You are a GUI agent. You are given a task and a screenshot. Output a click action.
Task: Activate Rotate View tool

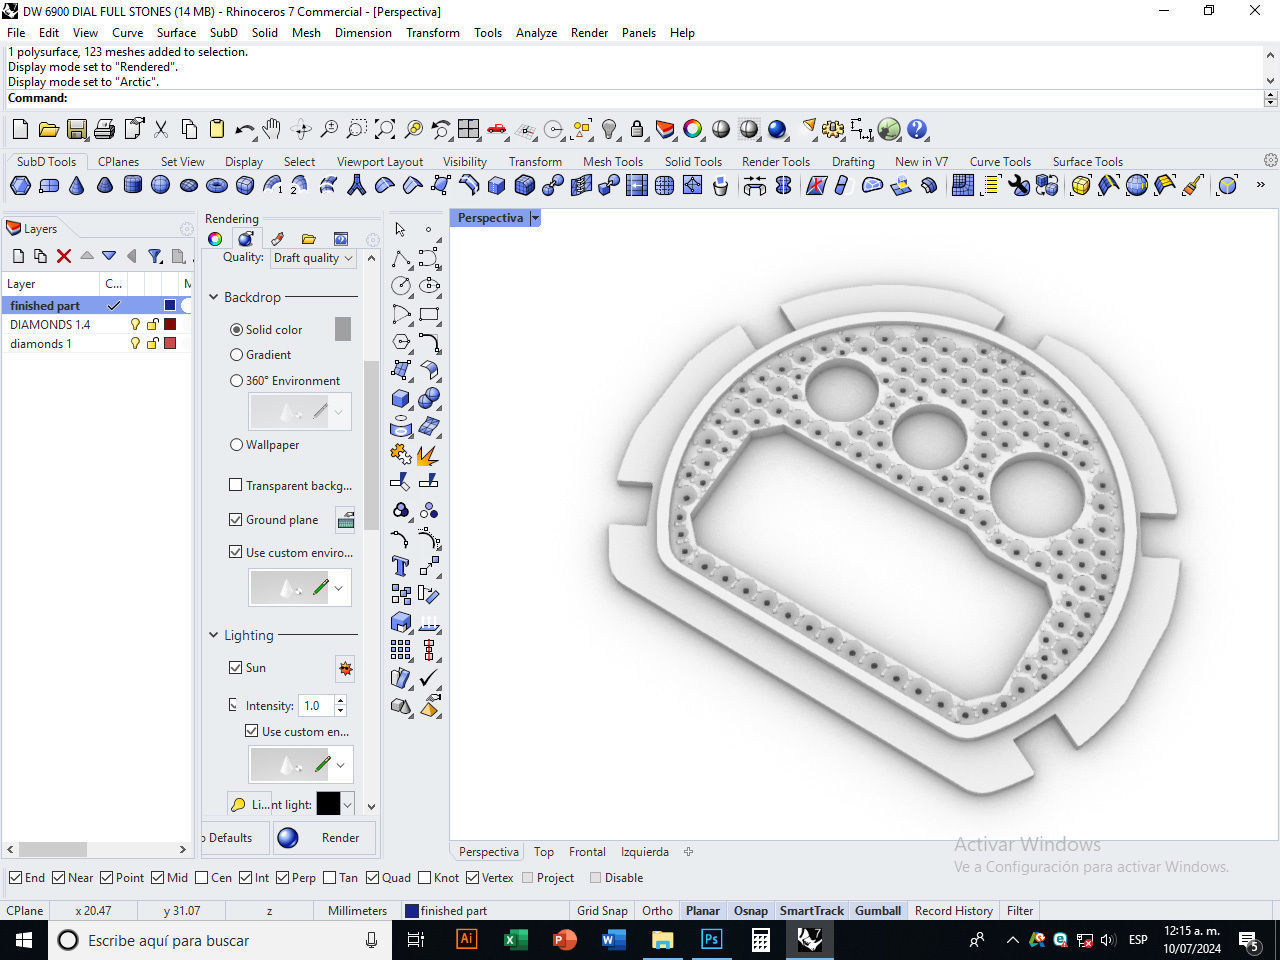click(x=300, y=129)
